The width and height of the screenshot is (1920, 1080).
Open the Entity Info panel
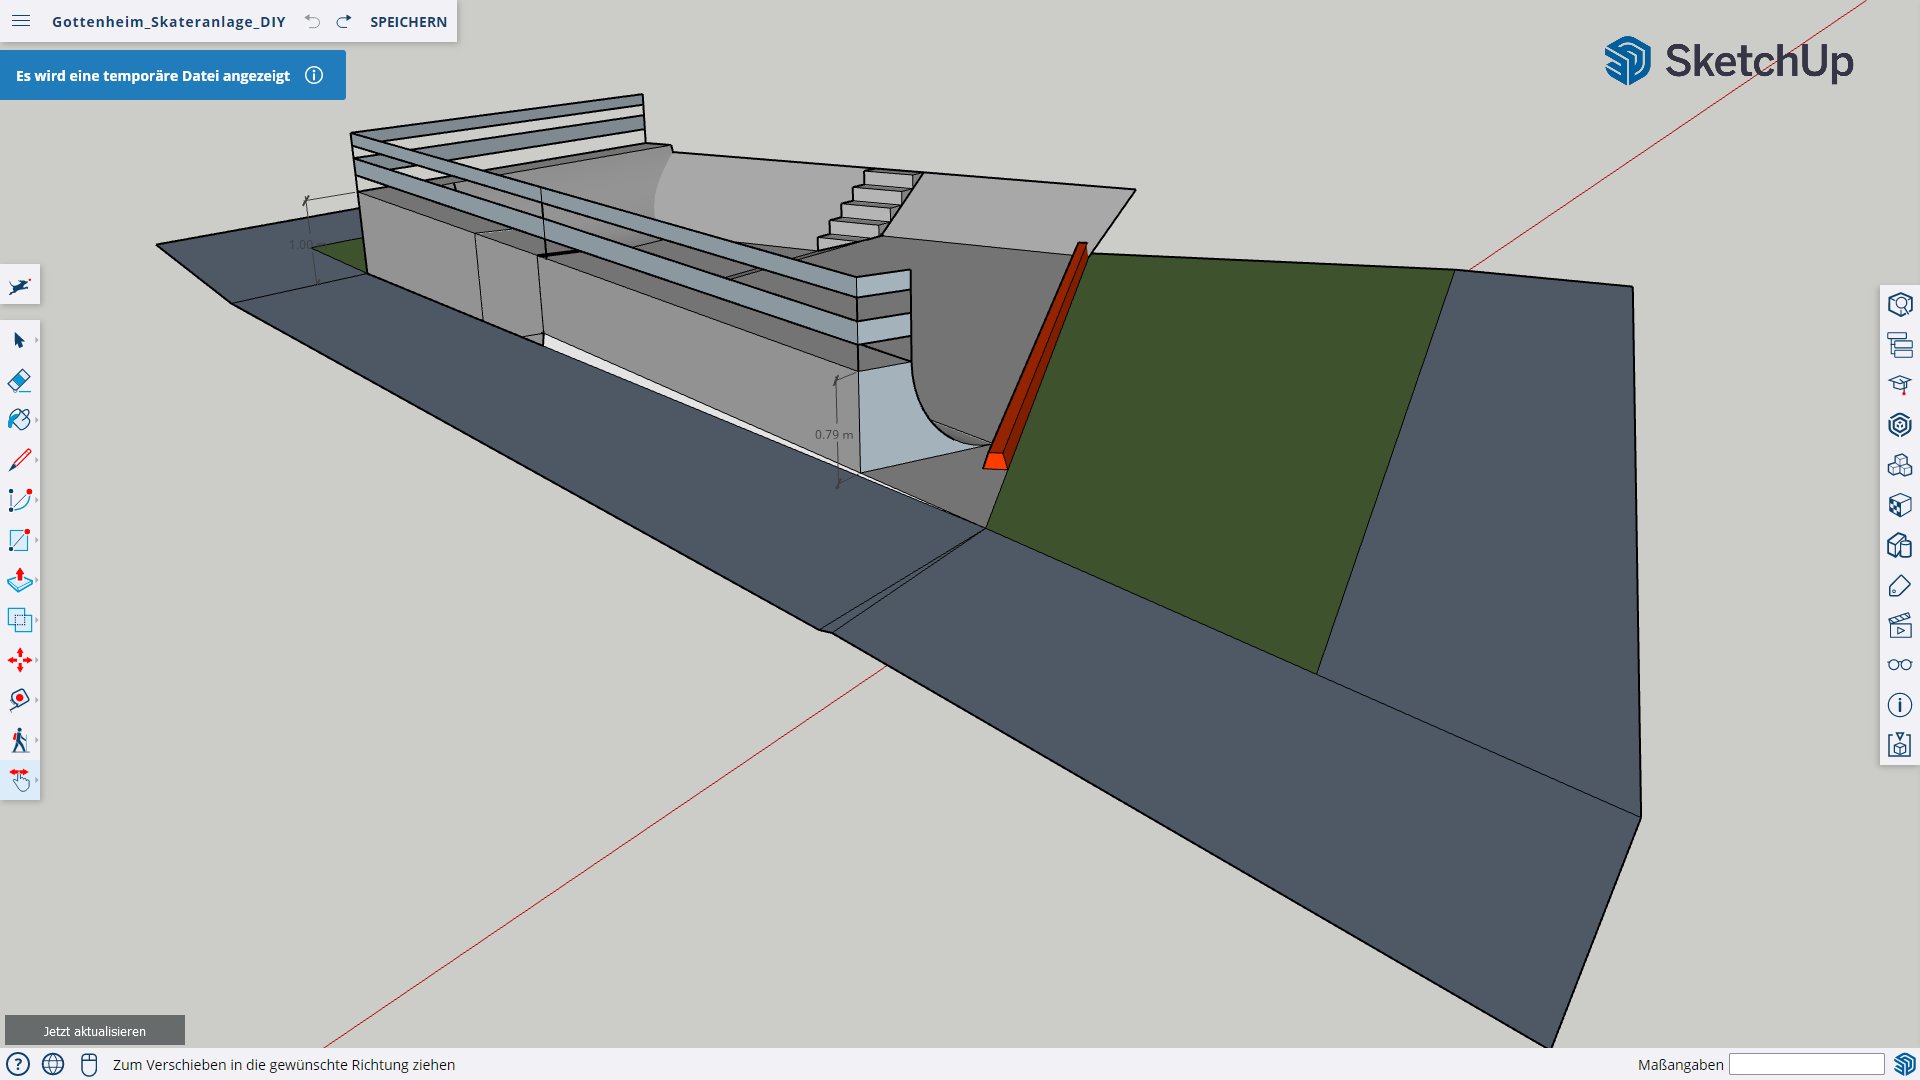[x=1900, y=304]
